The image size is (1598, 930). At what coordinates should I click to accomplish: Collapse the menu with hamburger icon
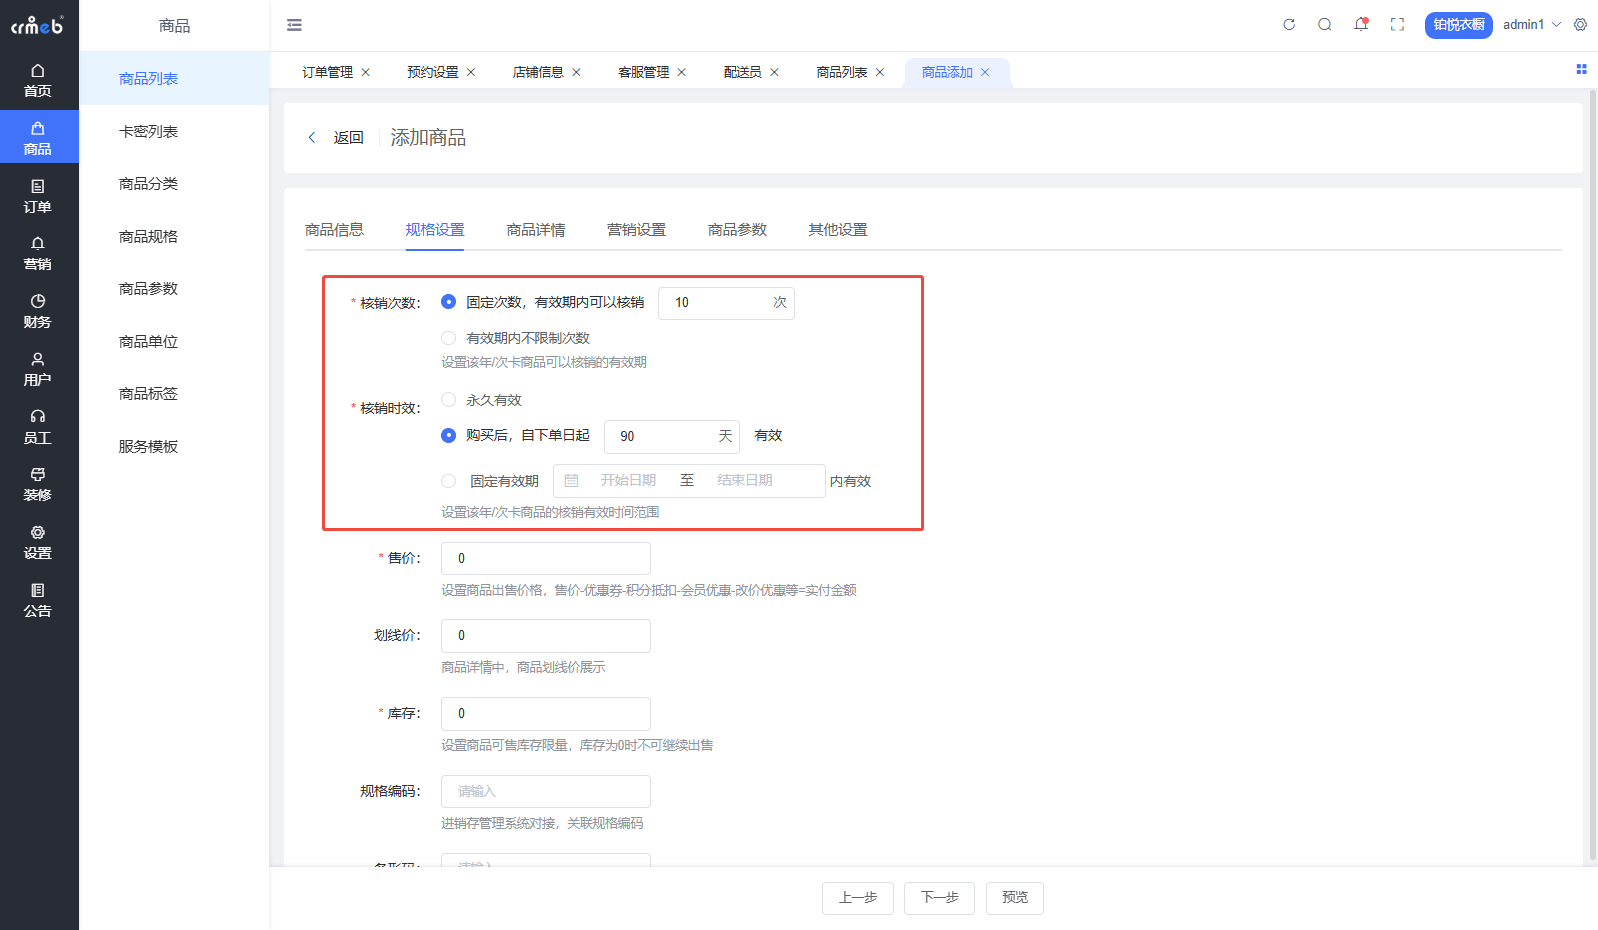pos(294,25)
